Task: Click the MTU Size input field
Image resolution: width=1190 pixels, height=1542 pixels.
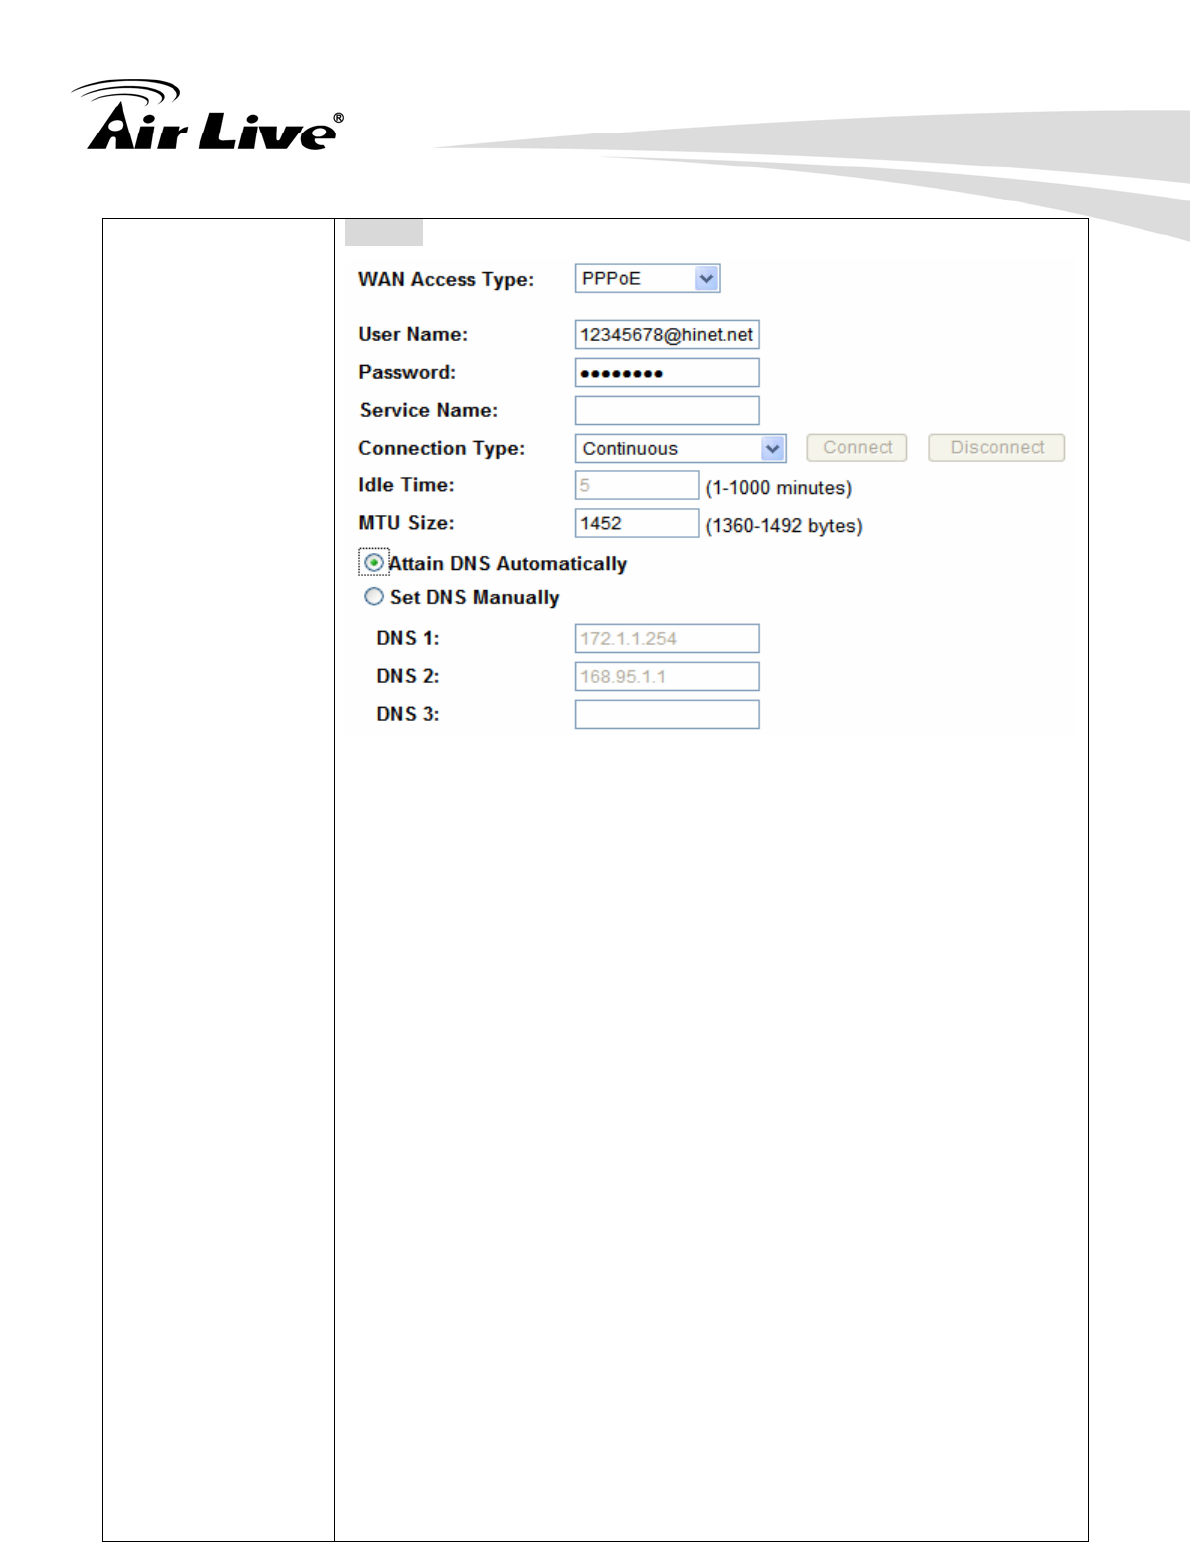Action: coord(637,523)
